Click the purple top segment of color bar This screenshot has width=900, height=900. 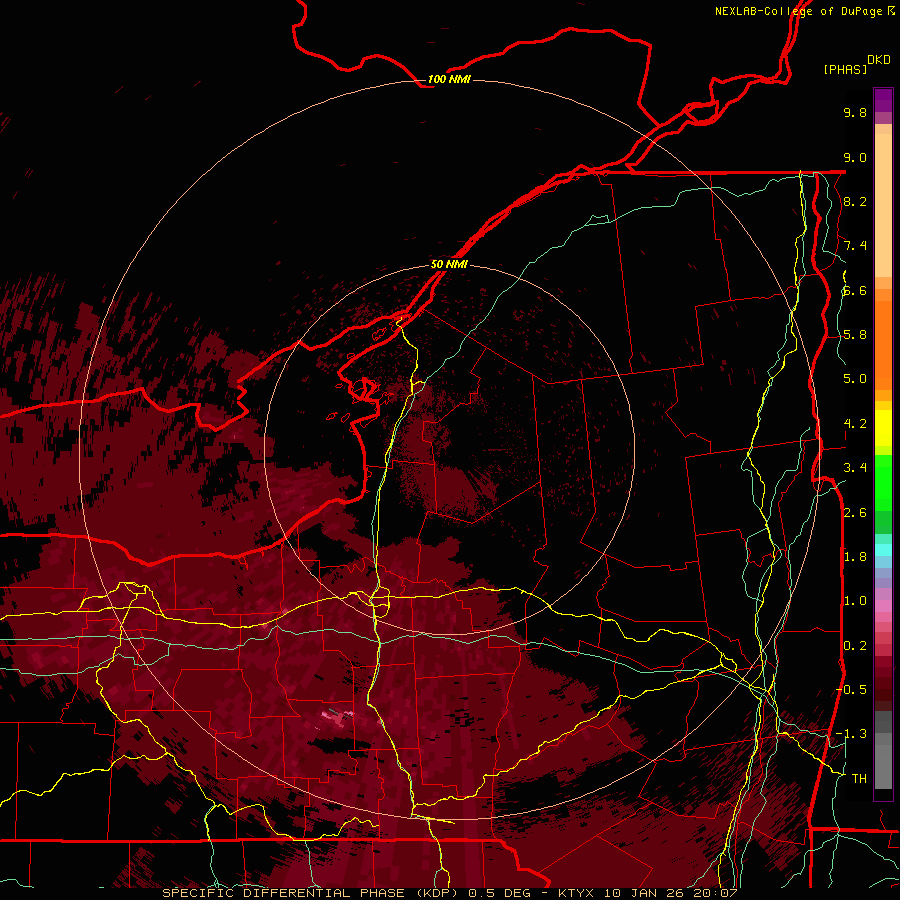(x=883, y=100)
